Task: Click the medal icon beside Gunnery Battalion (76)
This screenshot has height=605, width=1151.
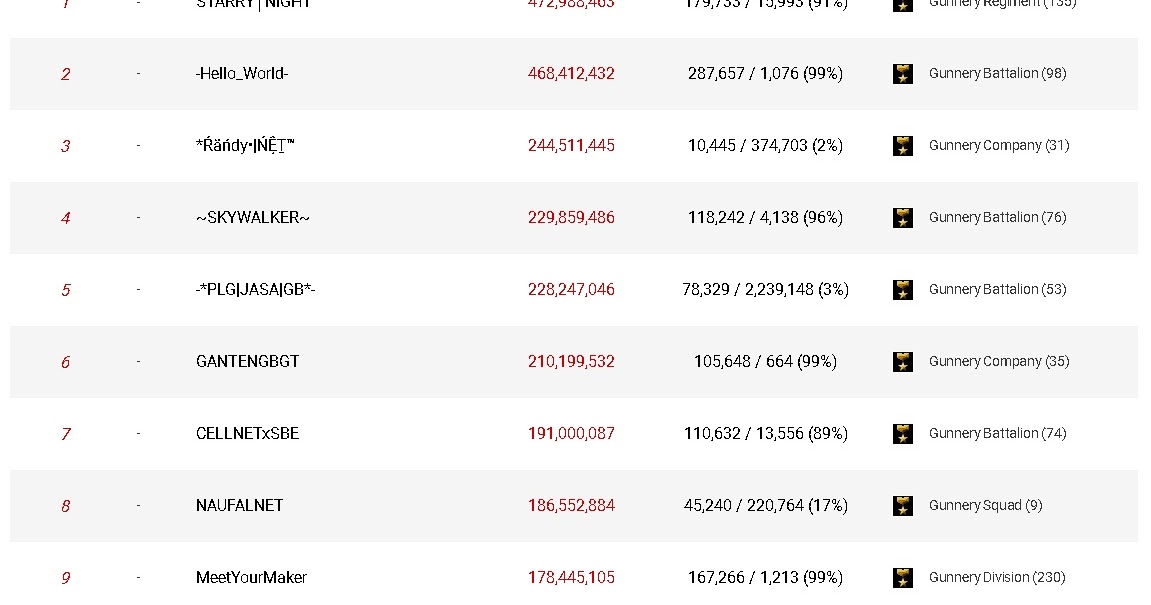Action: click(x=902, y=218)
